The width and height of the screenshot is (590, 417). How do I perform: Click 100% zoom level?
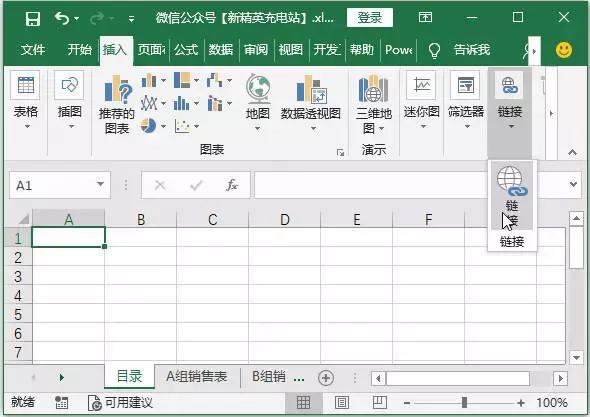[552, 403]
